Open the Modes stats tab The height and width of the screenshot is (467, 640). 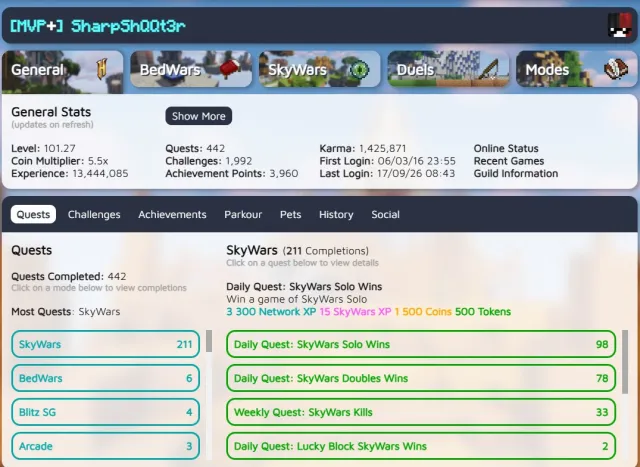pos(577,69)
